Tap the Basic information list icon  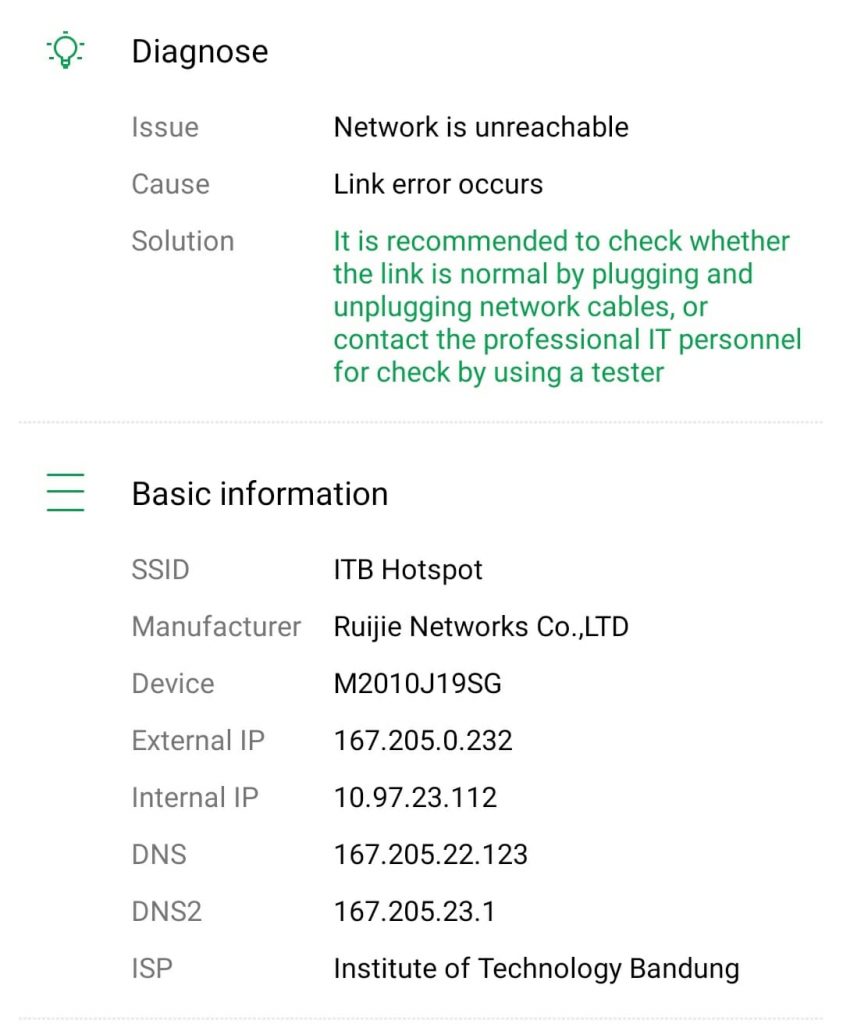[65, 492]
